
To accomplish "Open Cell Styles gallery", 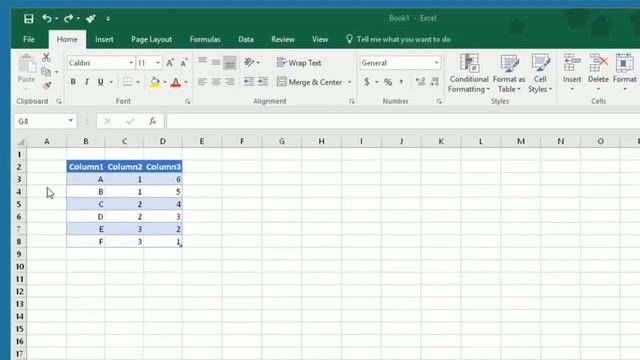I will pos(540,73).
